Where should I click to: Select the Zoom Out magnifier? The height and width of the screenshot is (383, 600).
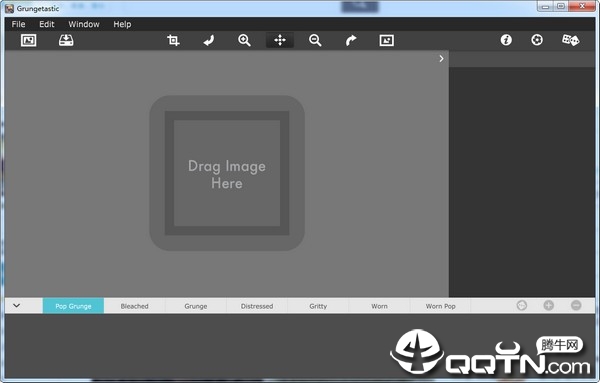pyautogui.click(x=315, y=40)
